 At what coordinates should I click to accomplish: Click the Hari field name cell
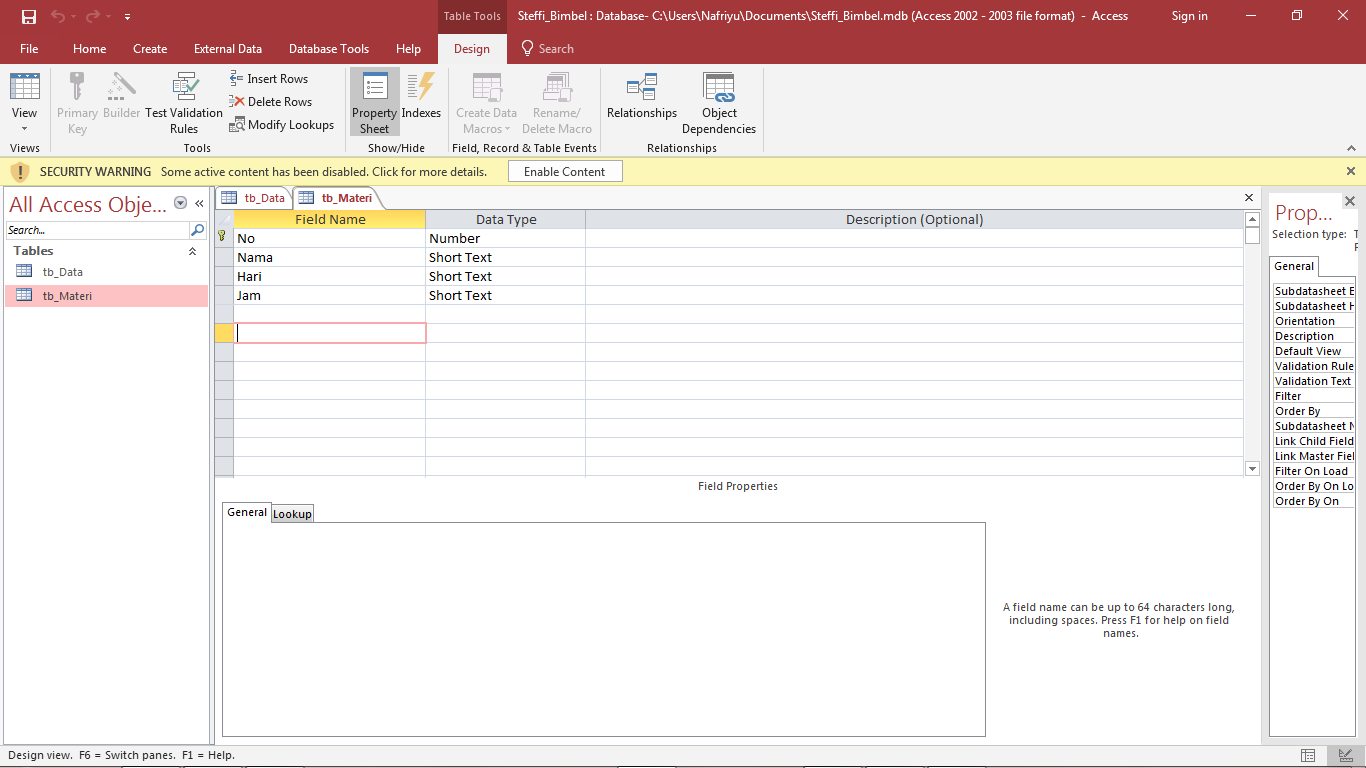tap(330, 277)
